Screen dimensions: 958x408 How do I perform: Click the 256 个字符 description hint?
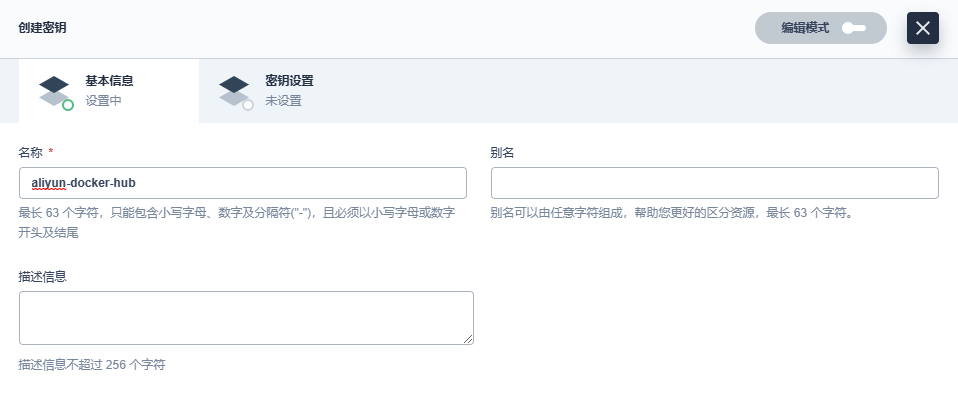click(x=92, y=365)
